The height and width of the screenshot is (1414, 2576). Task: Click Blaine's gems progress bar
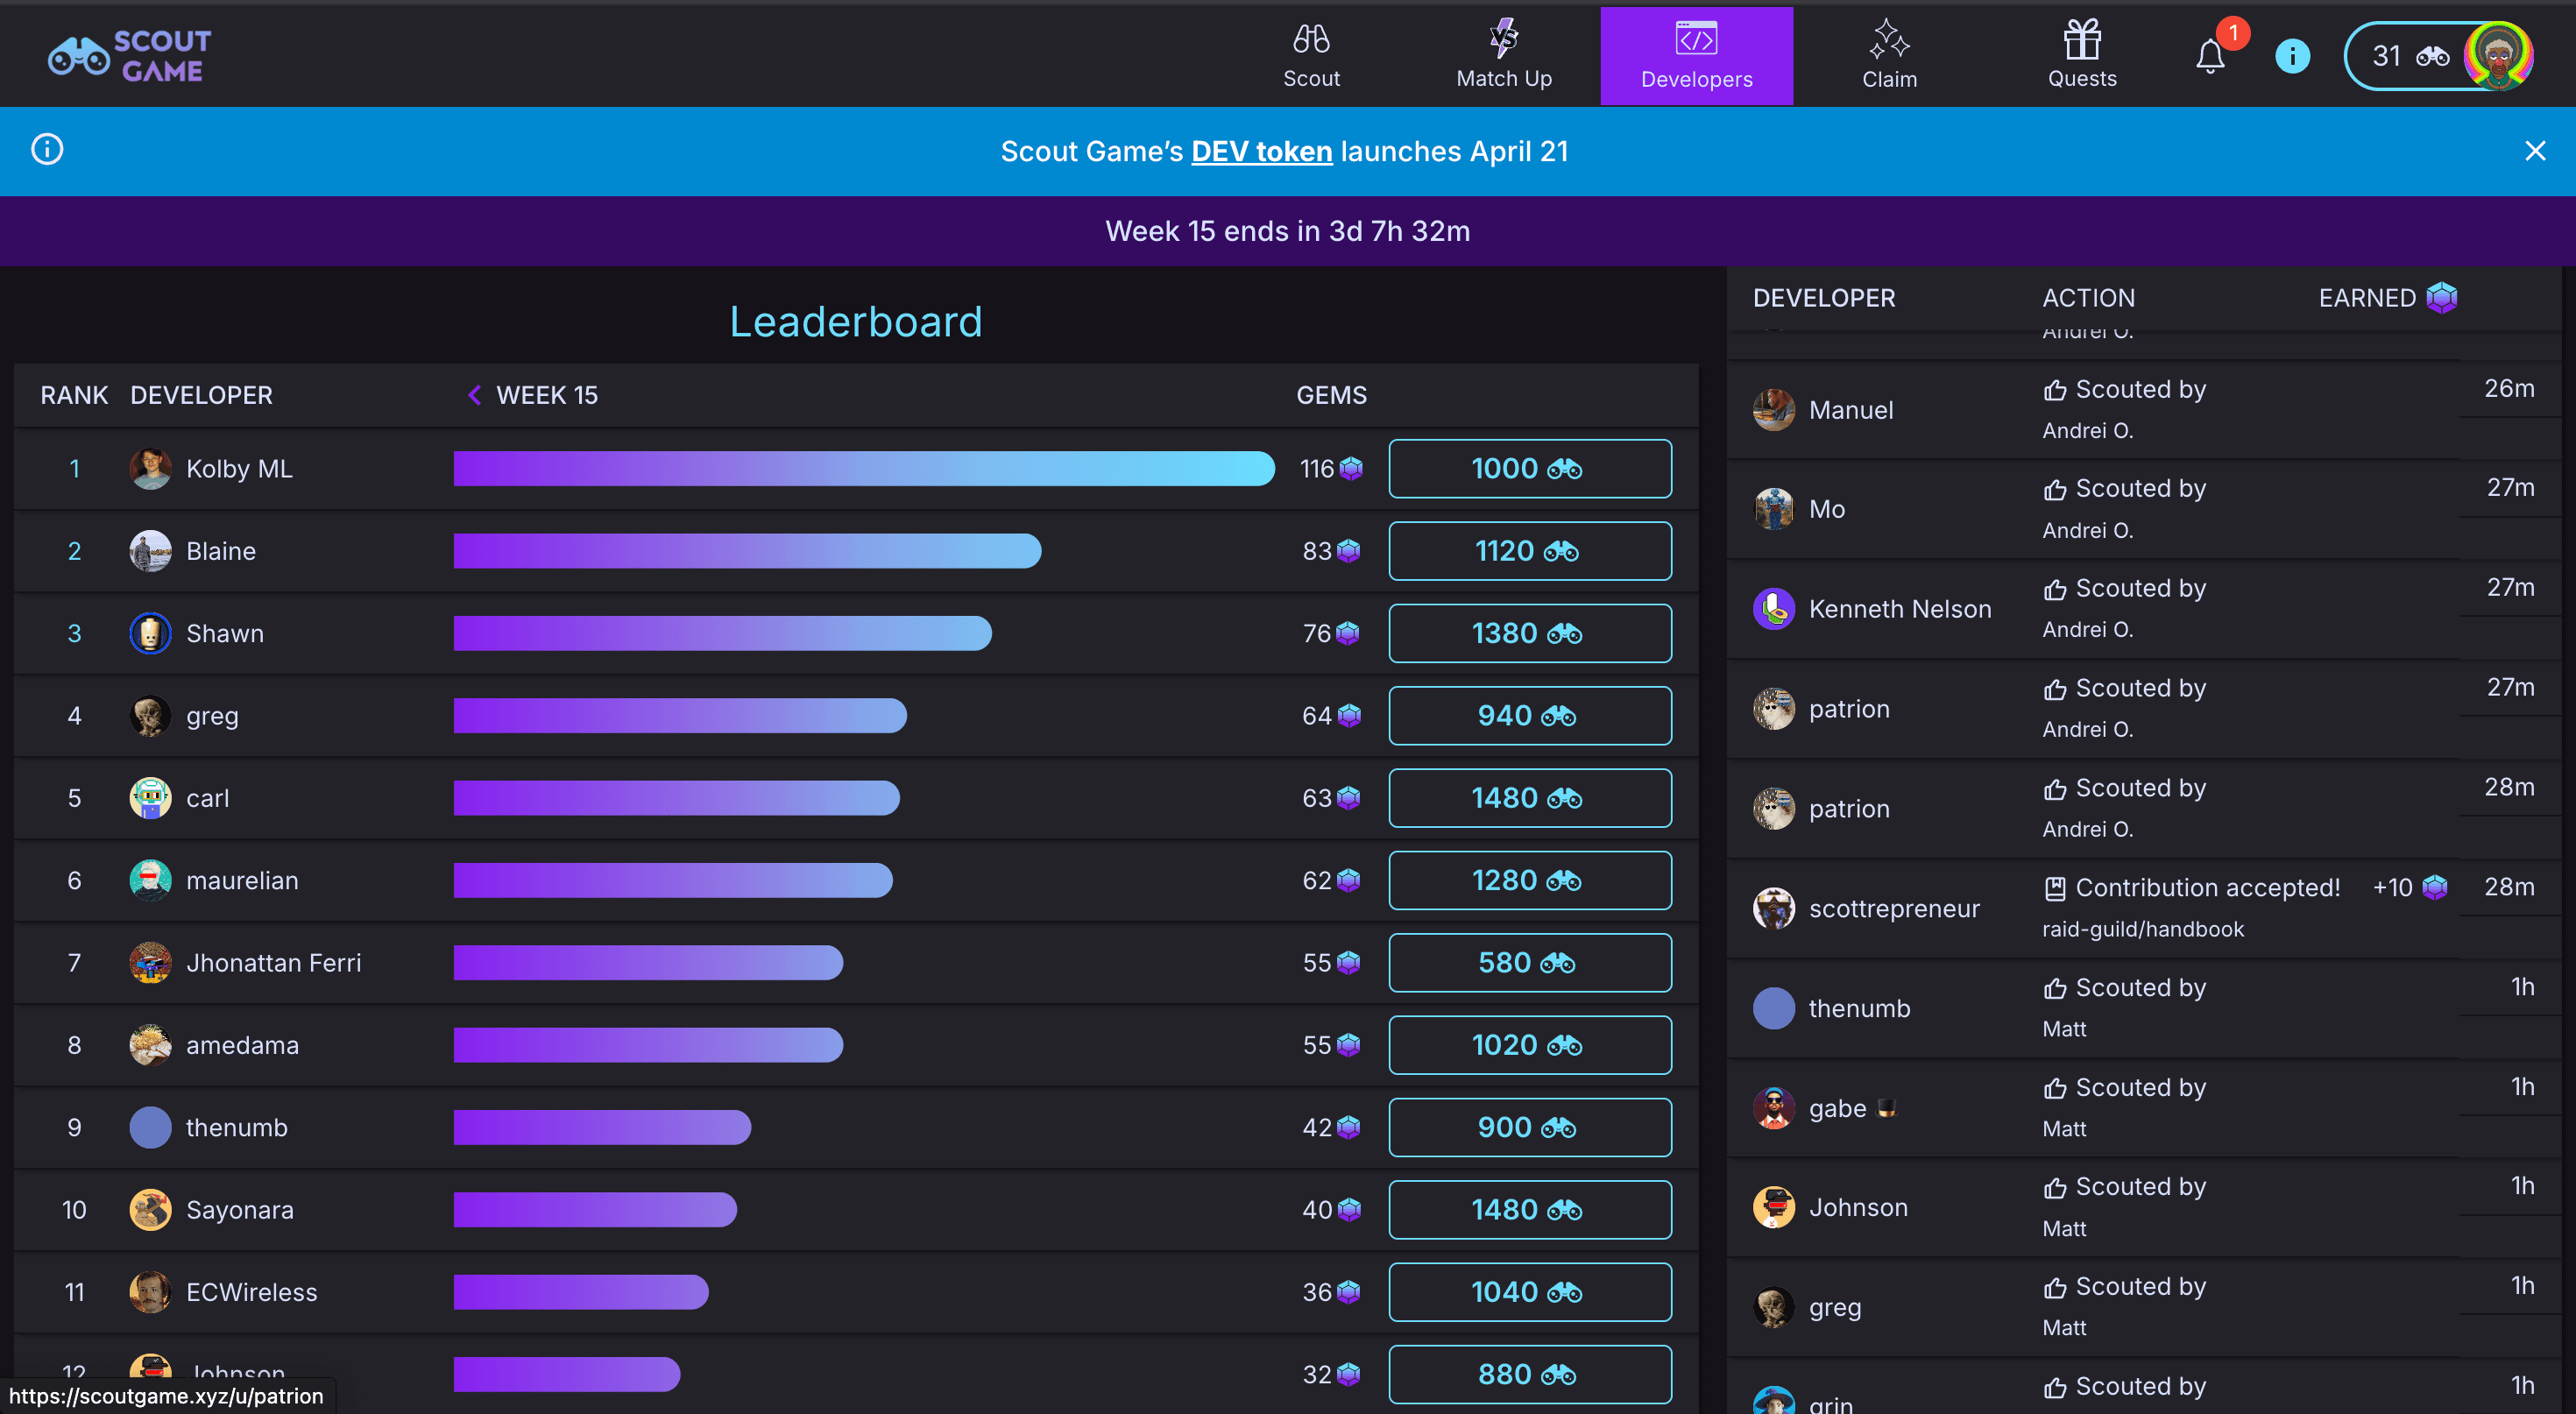click(747, 551)
